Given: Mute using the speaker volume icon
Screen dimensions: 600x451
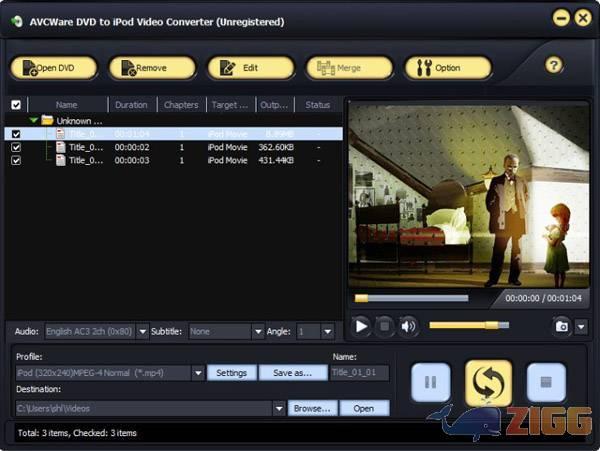Looking at the screenshot, I should [x=408, y=325].
